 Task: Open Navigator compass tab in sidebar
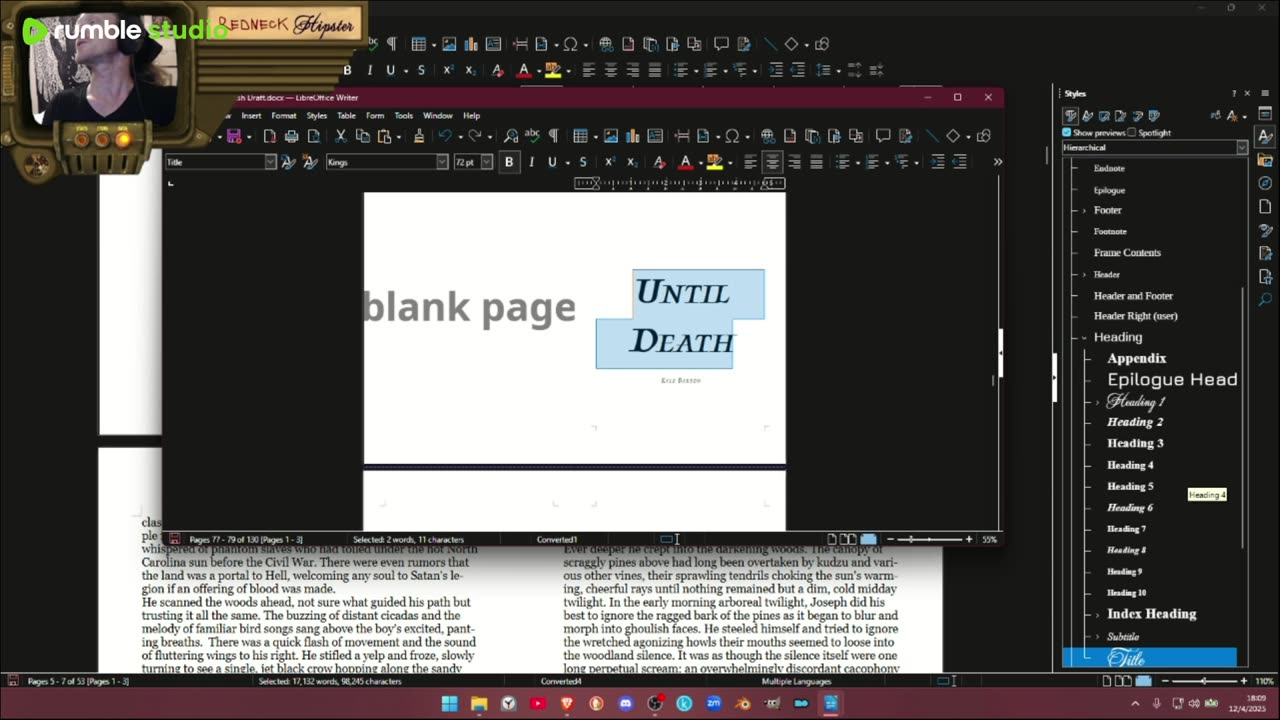point(1265,183)
